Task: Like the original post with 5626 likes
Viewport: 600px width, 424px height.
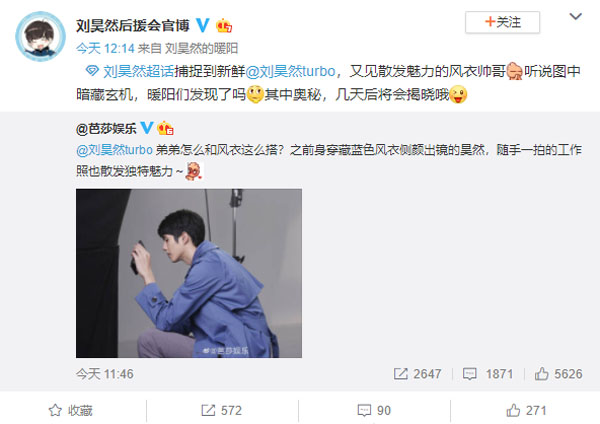Action: (x=558, y=374)
